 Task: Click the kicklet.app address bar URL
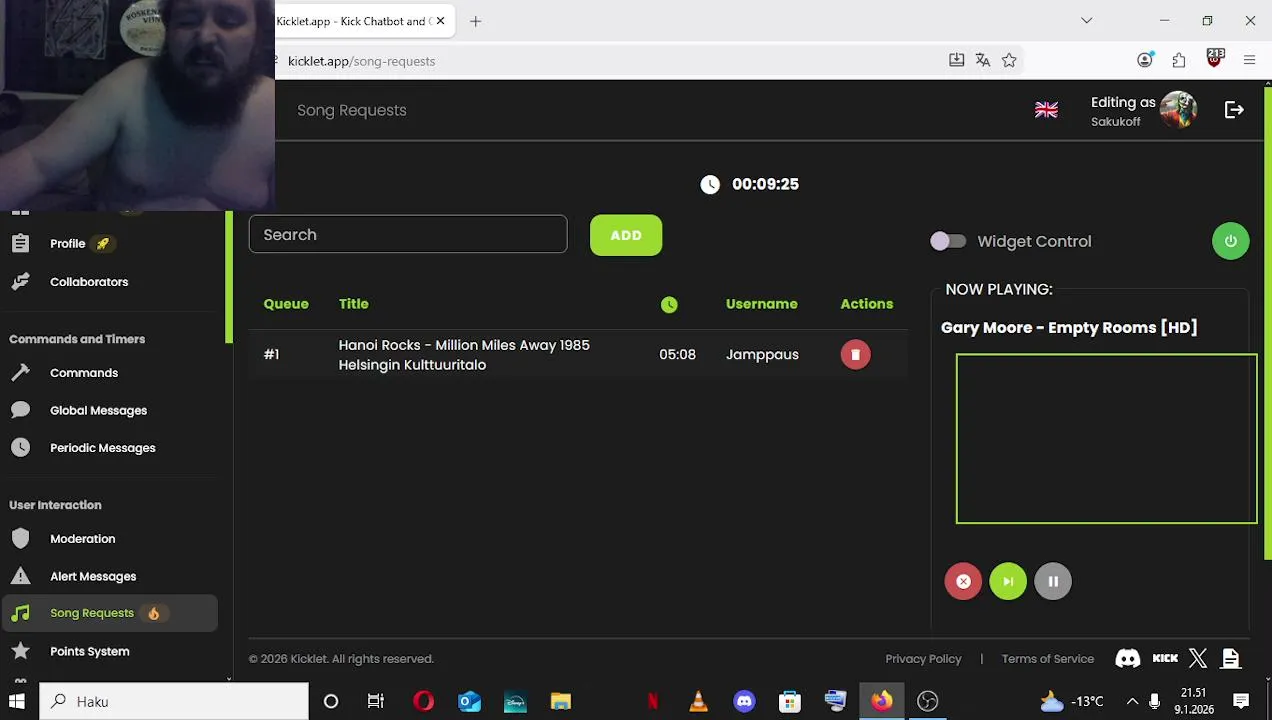[x=361, y=61]
